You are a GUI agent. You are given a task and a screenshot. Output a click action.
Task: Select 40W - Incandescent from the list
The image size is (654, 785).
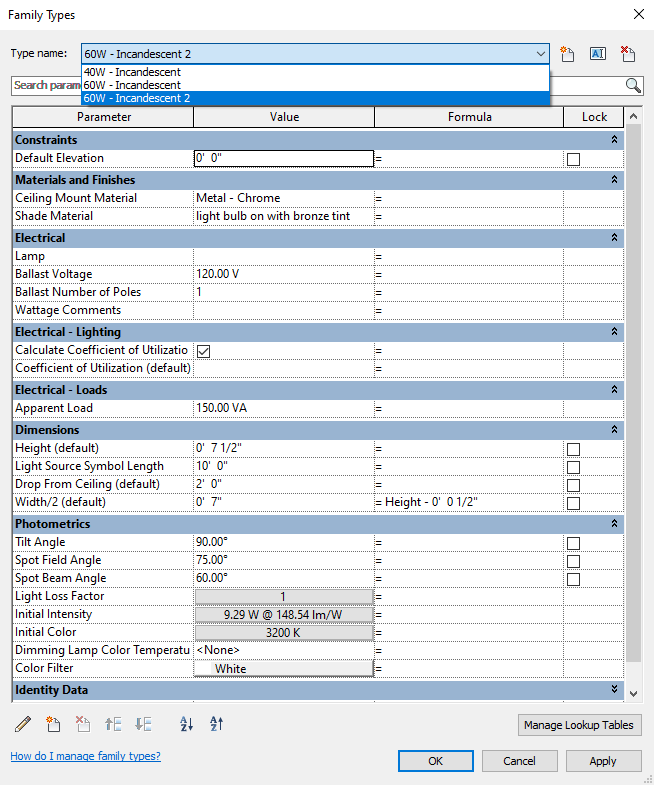tap(132, 72)
